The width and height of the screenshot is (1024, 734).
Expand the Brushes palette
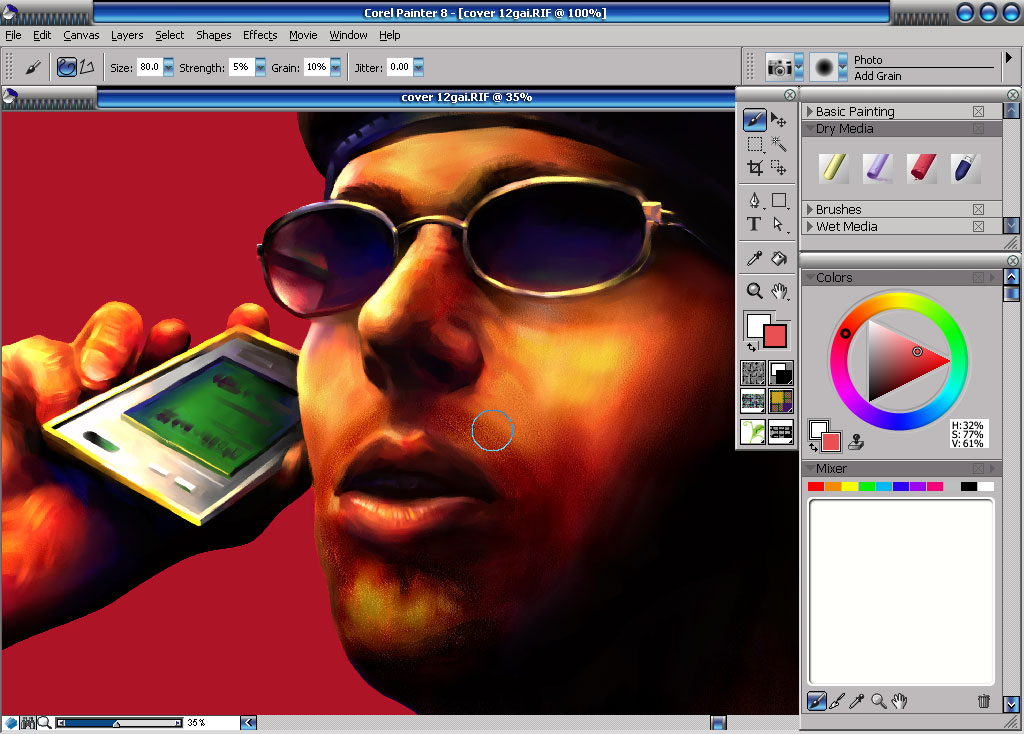click(810, 210)
